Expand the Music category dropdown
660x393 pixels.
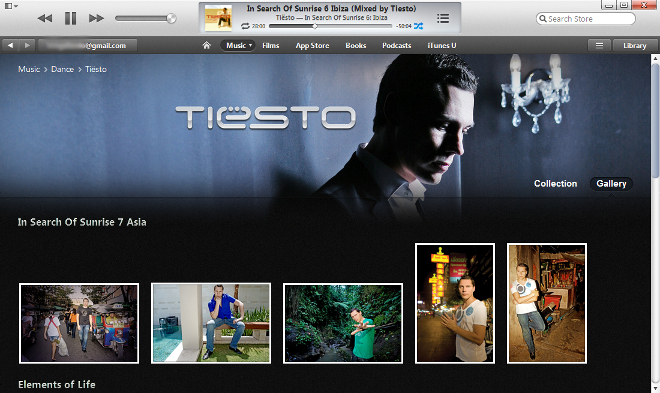(x=238, y=45)
